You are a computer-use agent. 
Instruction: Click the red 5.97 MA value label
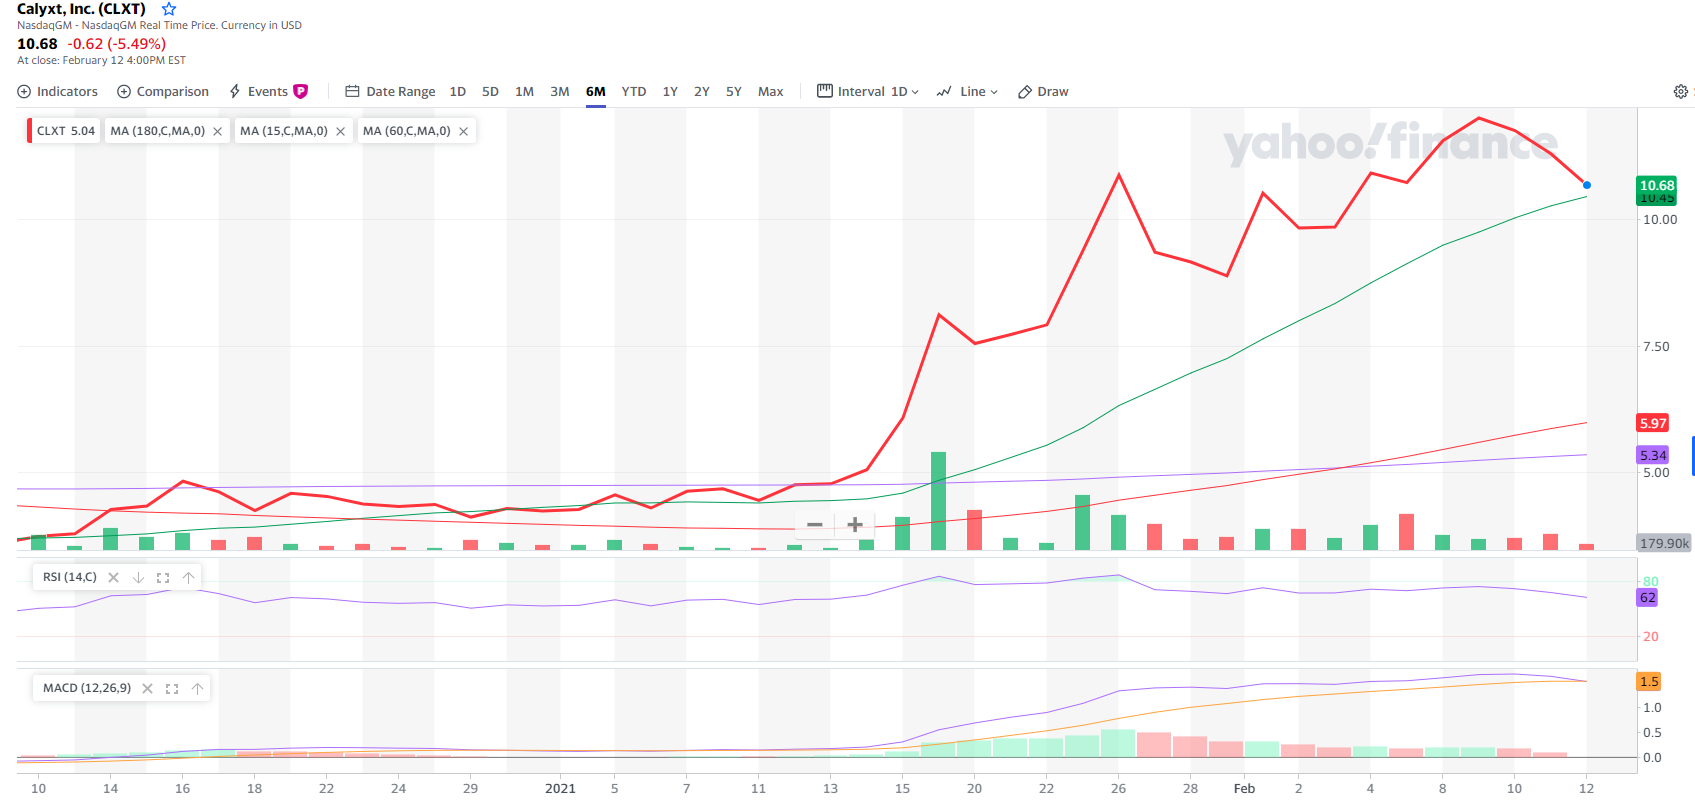(x=1653, y=423)
